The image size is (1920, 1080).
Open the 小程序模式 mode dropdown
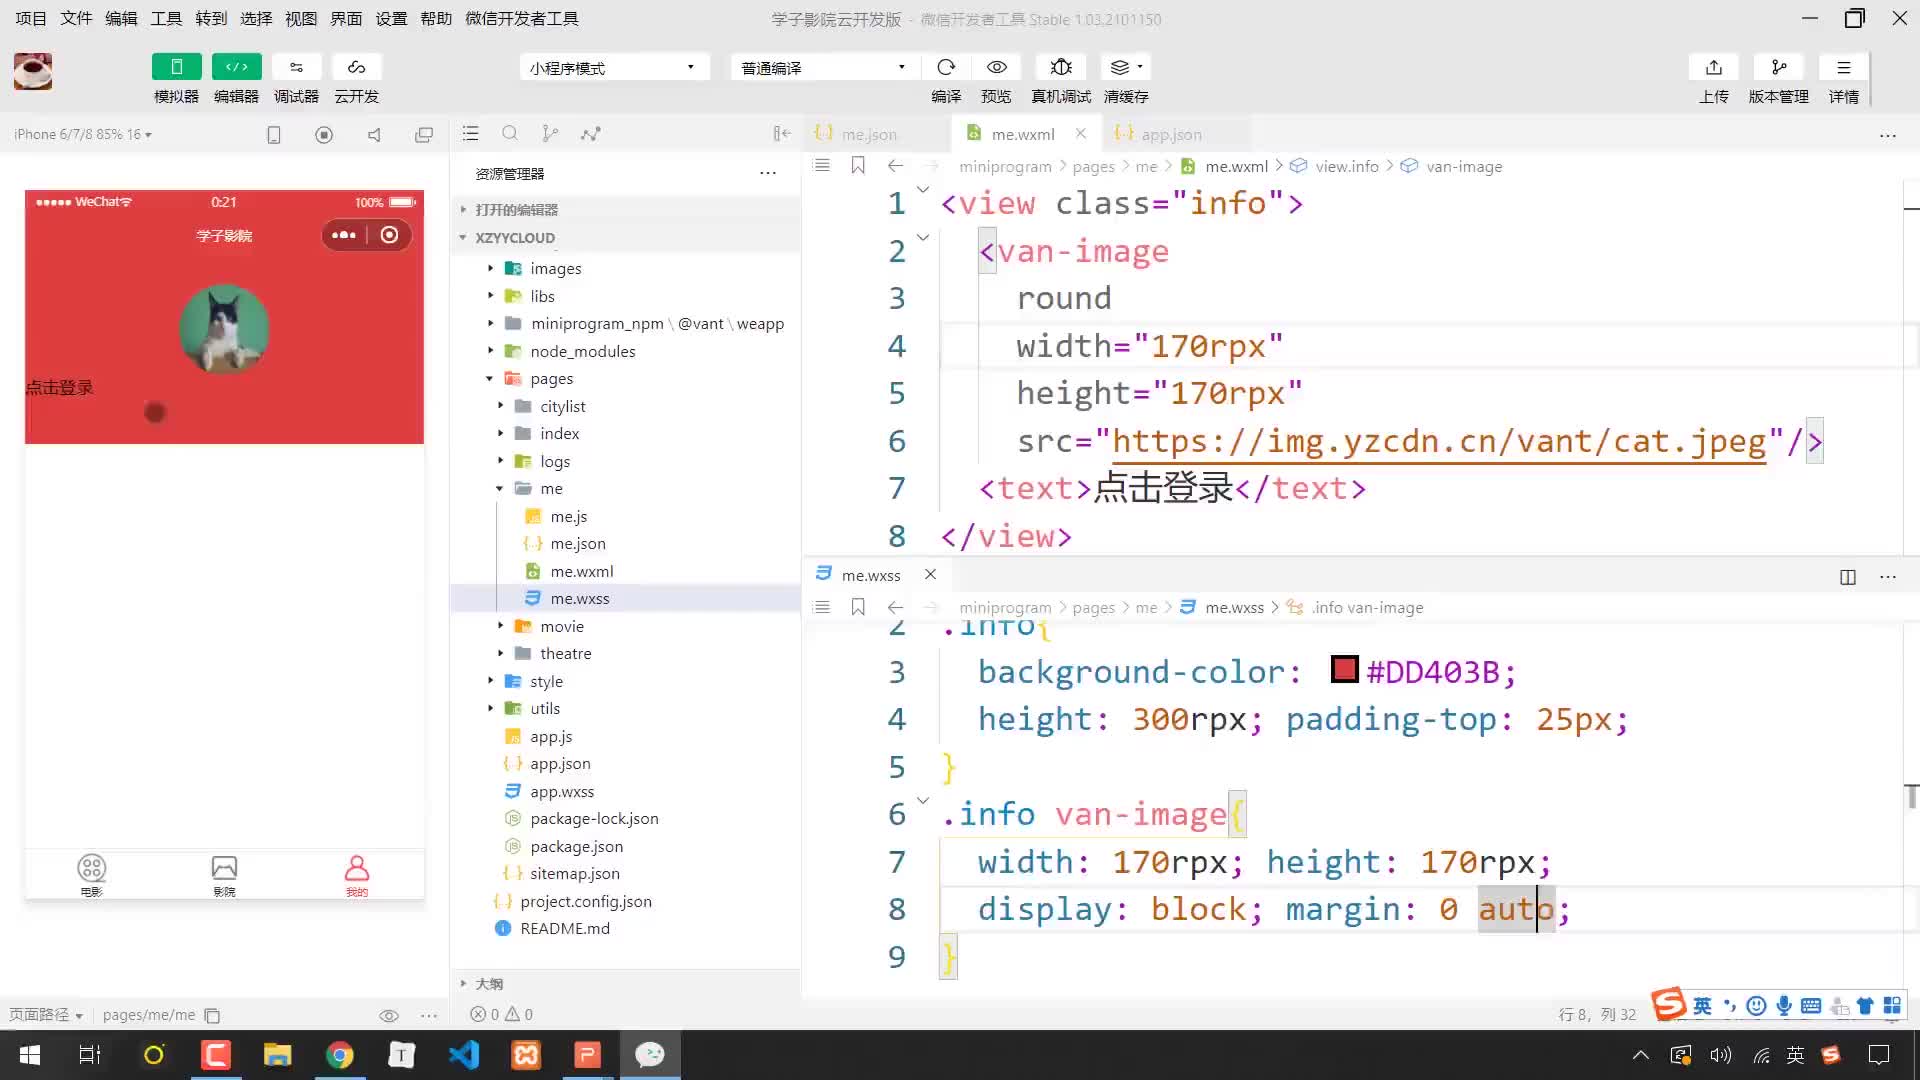[614, 67]
